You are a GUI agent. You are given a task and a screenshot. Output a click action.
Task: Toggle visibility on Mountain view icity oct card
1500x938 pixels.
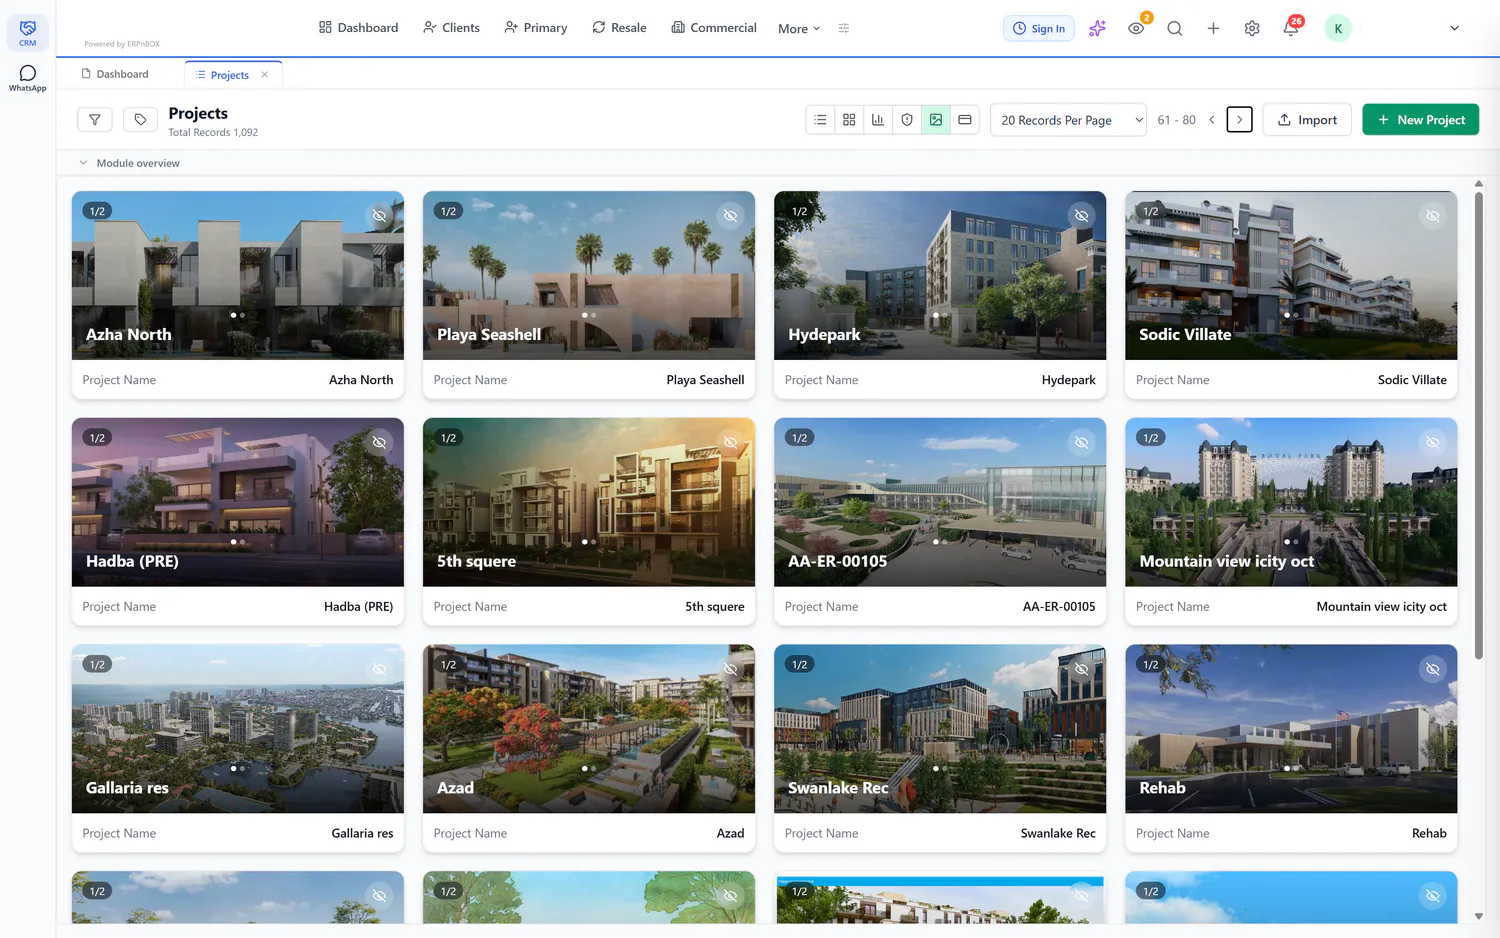pos(1433,442)
